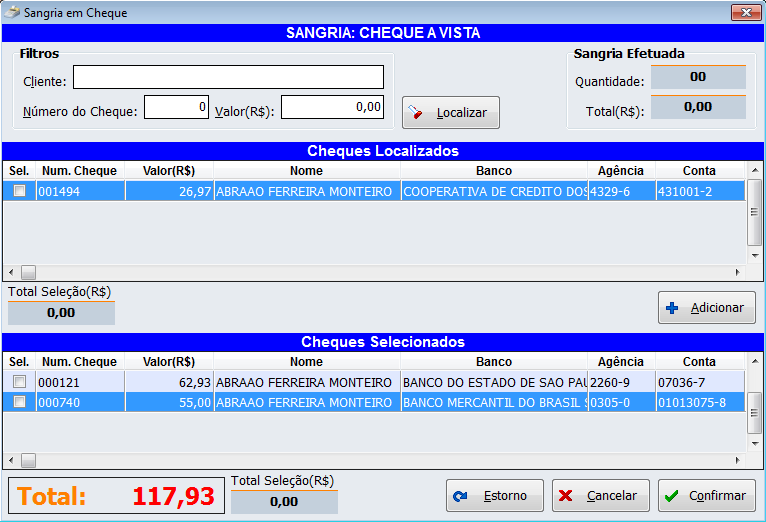
Task: Click the plus icon on Adicionar
Action: [x=673, y=308]
